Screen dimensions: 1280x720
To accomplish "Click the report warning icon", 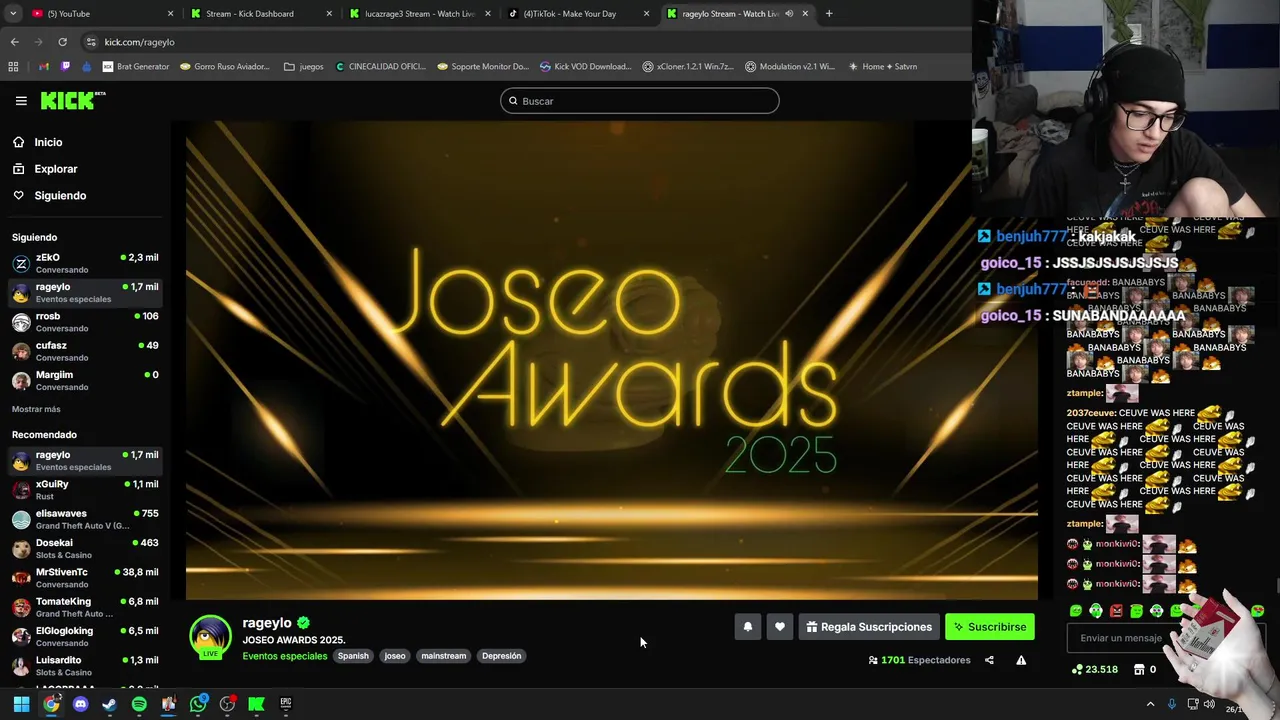I will 1021,660.
